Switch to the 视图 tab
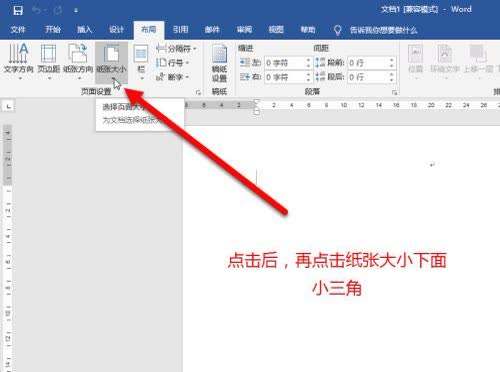This screenshot has height=372, width=500. pyautogui.click(x=276, y=30)
